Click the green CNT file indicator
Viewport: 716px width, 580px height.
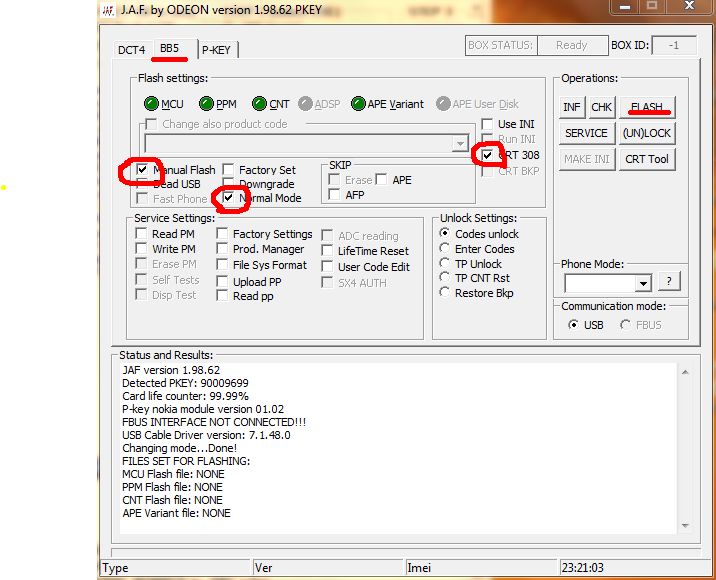(259, 104)
